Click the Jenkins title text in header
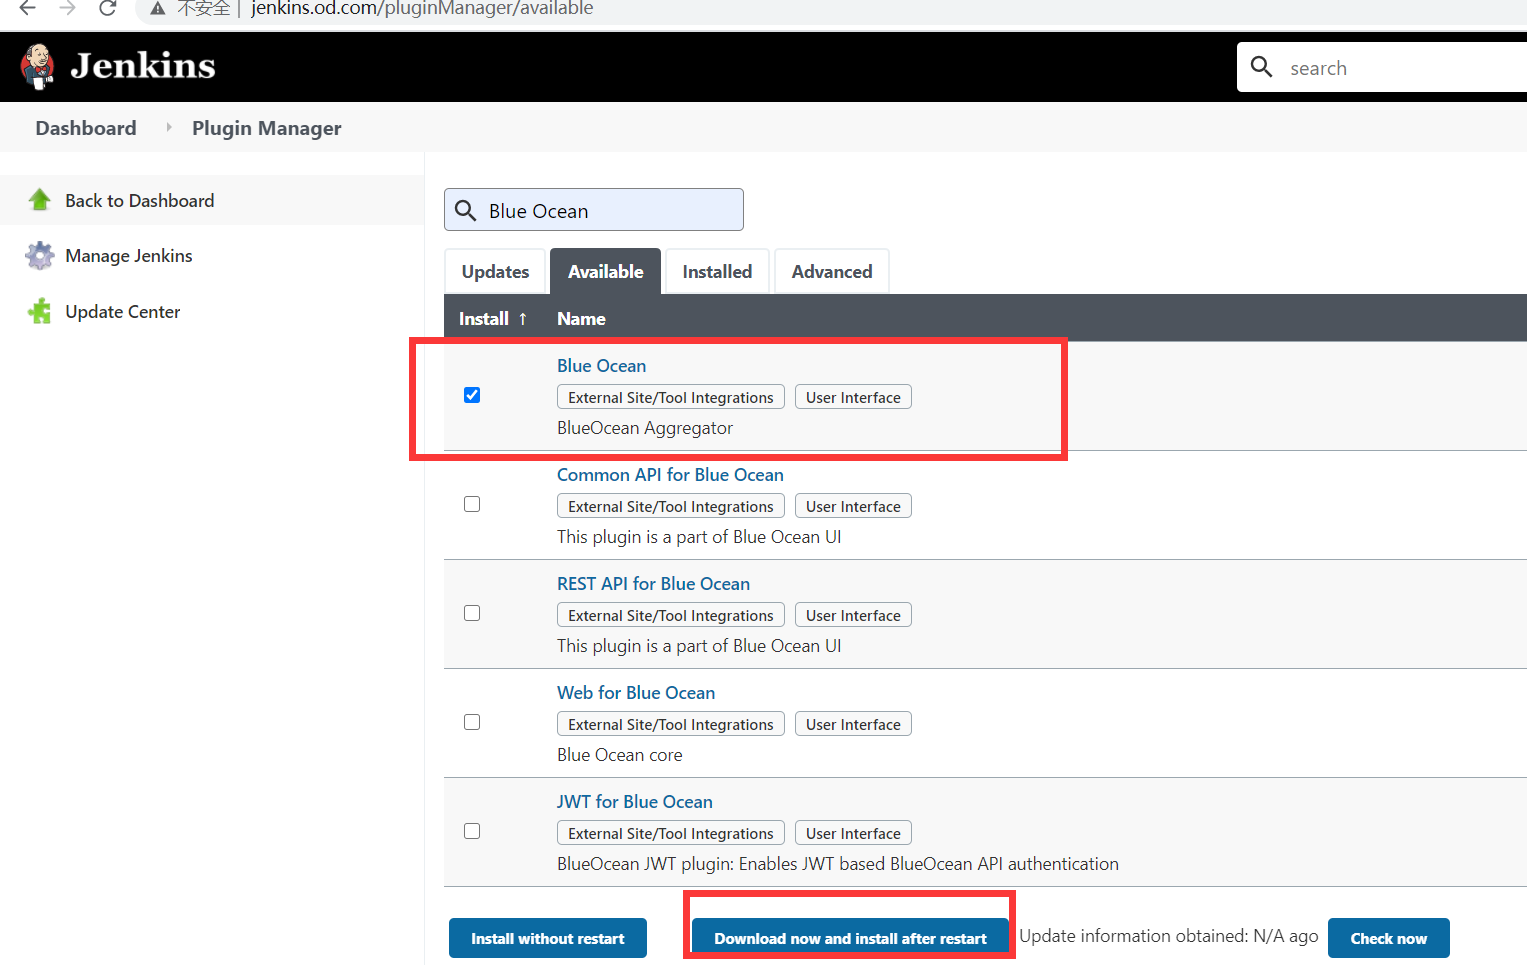 [143, 66]
